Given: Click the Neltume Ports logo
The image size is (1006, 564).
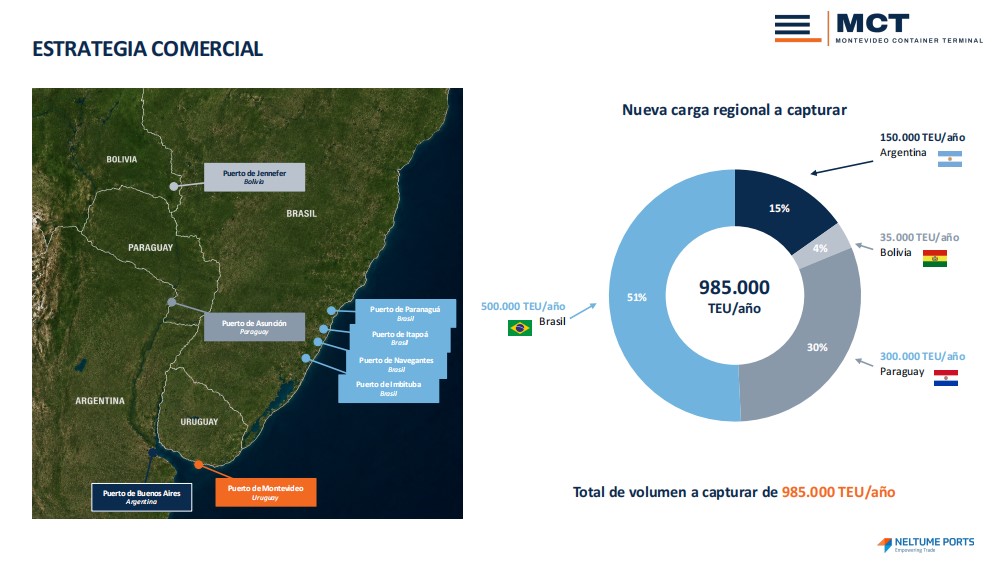Looking at the screenshot, I should 925,544.
